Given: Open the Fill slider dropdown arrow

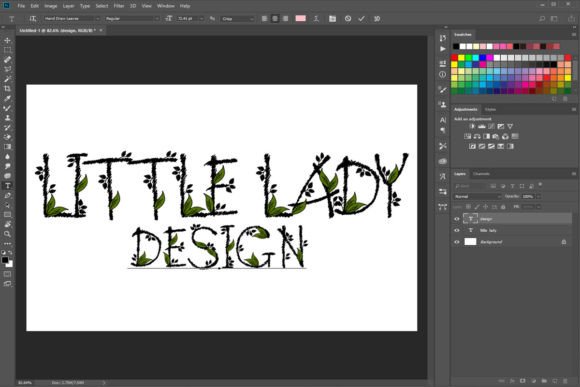Looking at the screenshot, I should pyautogui.click(x=538, y=207).
